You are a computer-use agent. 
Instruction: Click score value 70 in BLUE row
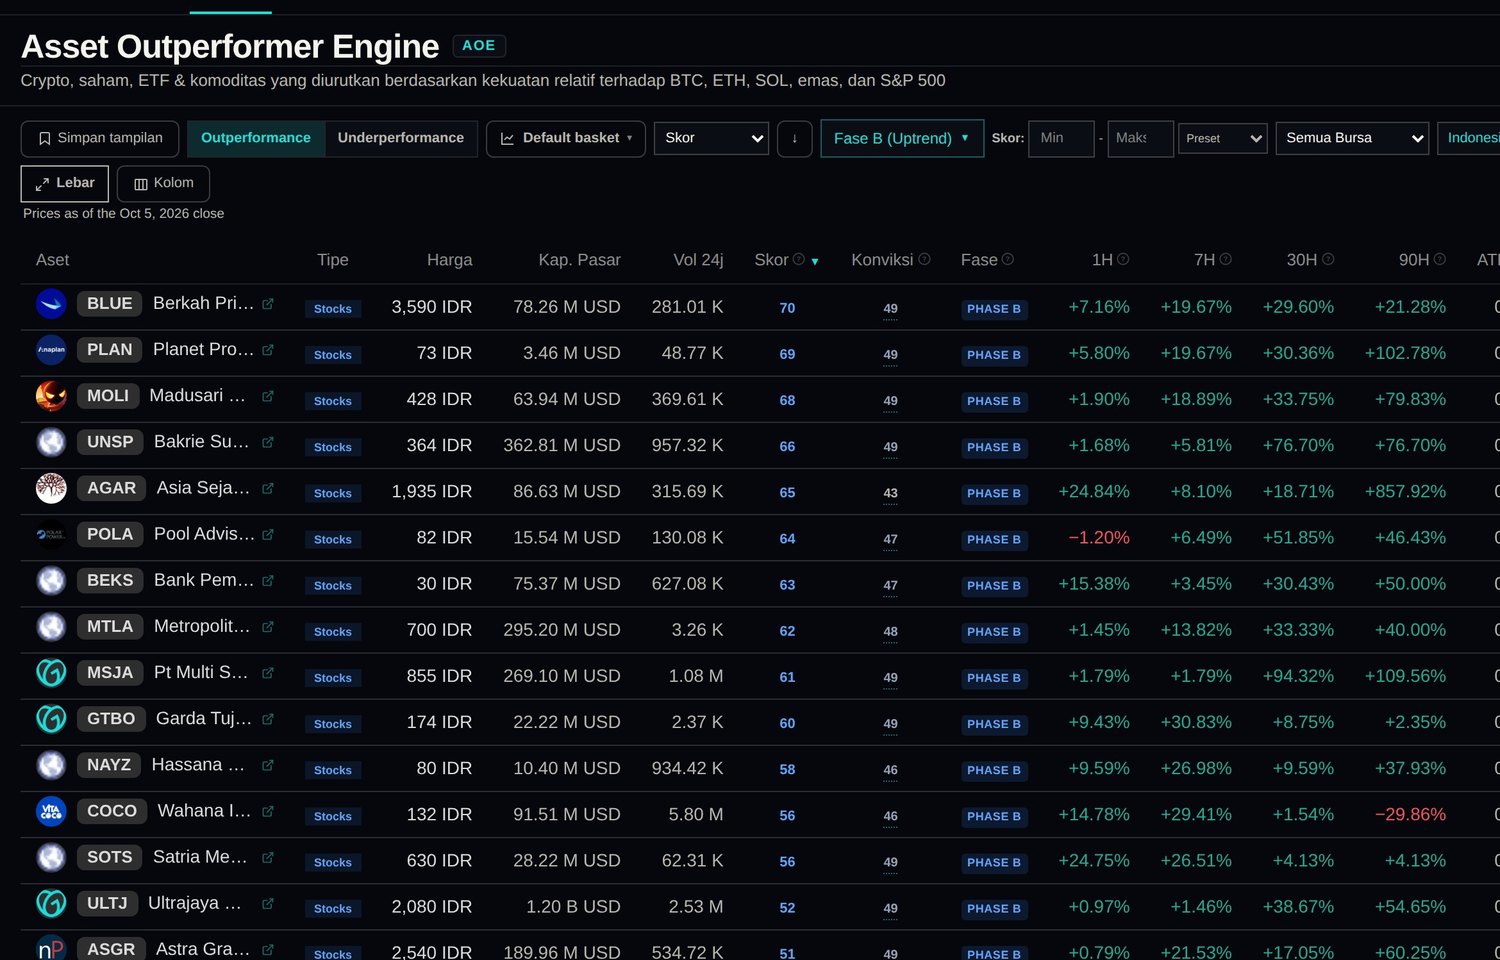click(x=788, y=308)
